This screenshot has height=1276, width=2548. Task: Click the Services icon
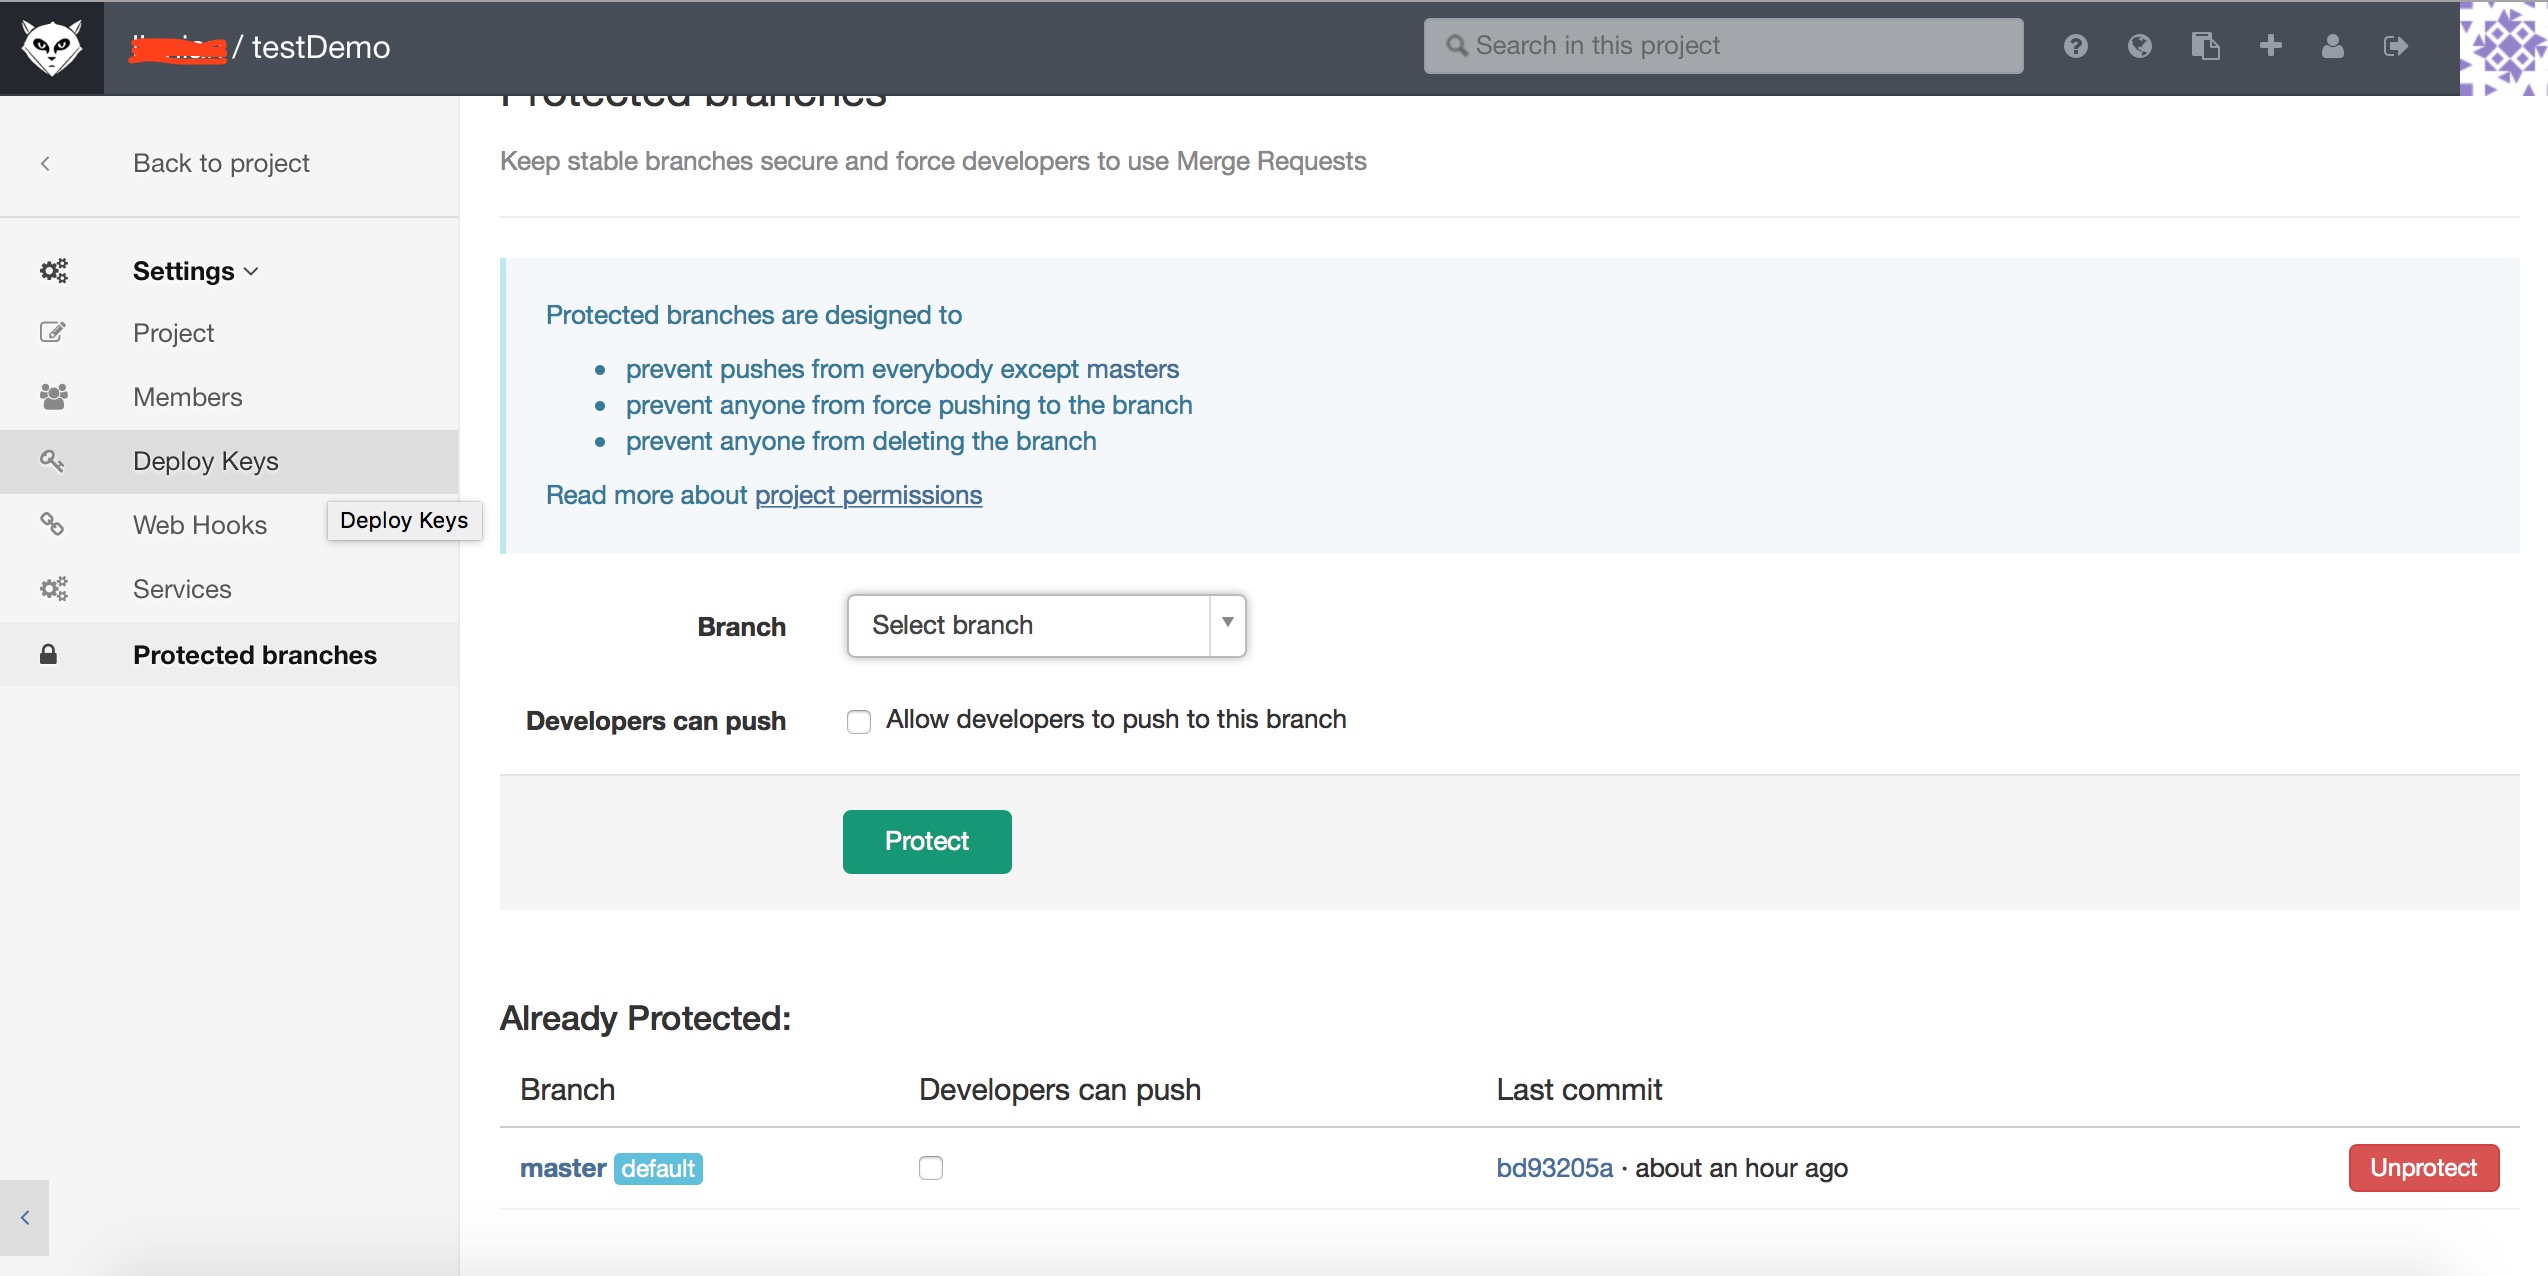(x=55, y=589)
